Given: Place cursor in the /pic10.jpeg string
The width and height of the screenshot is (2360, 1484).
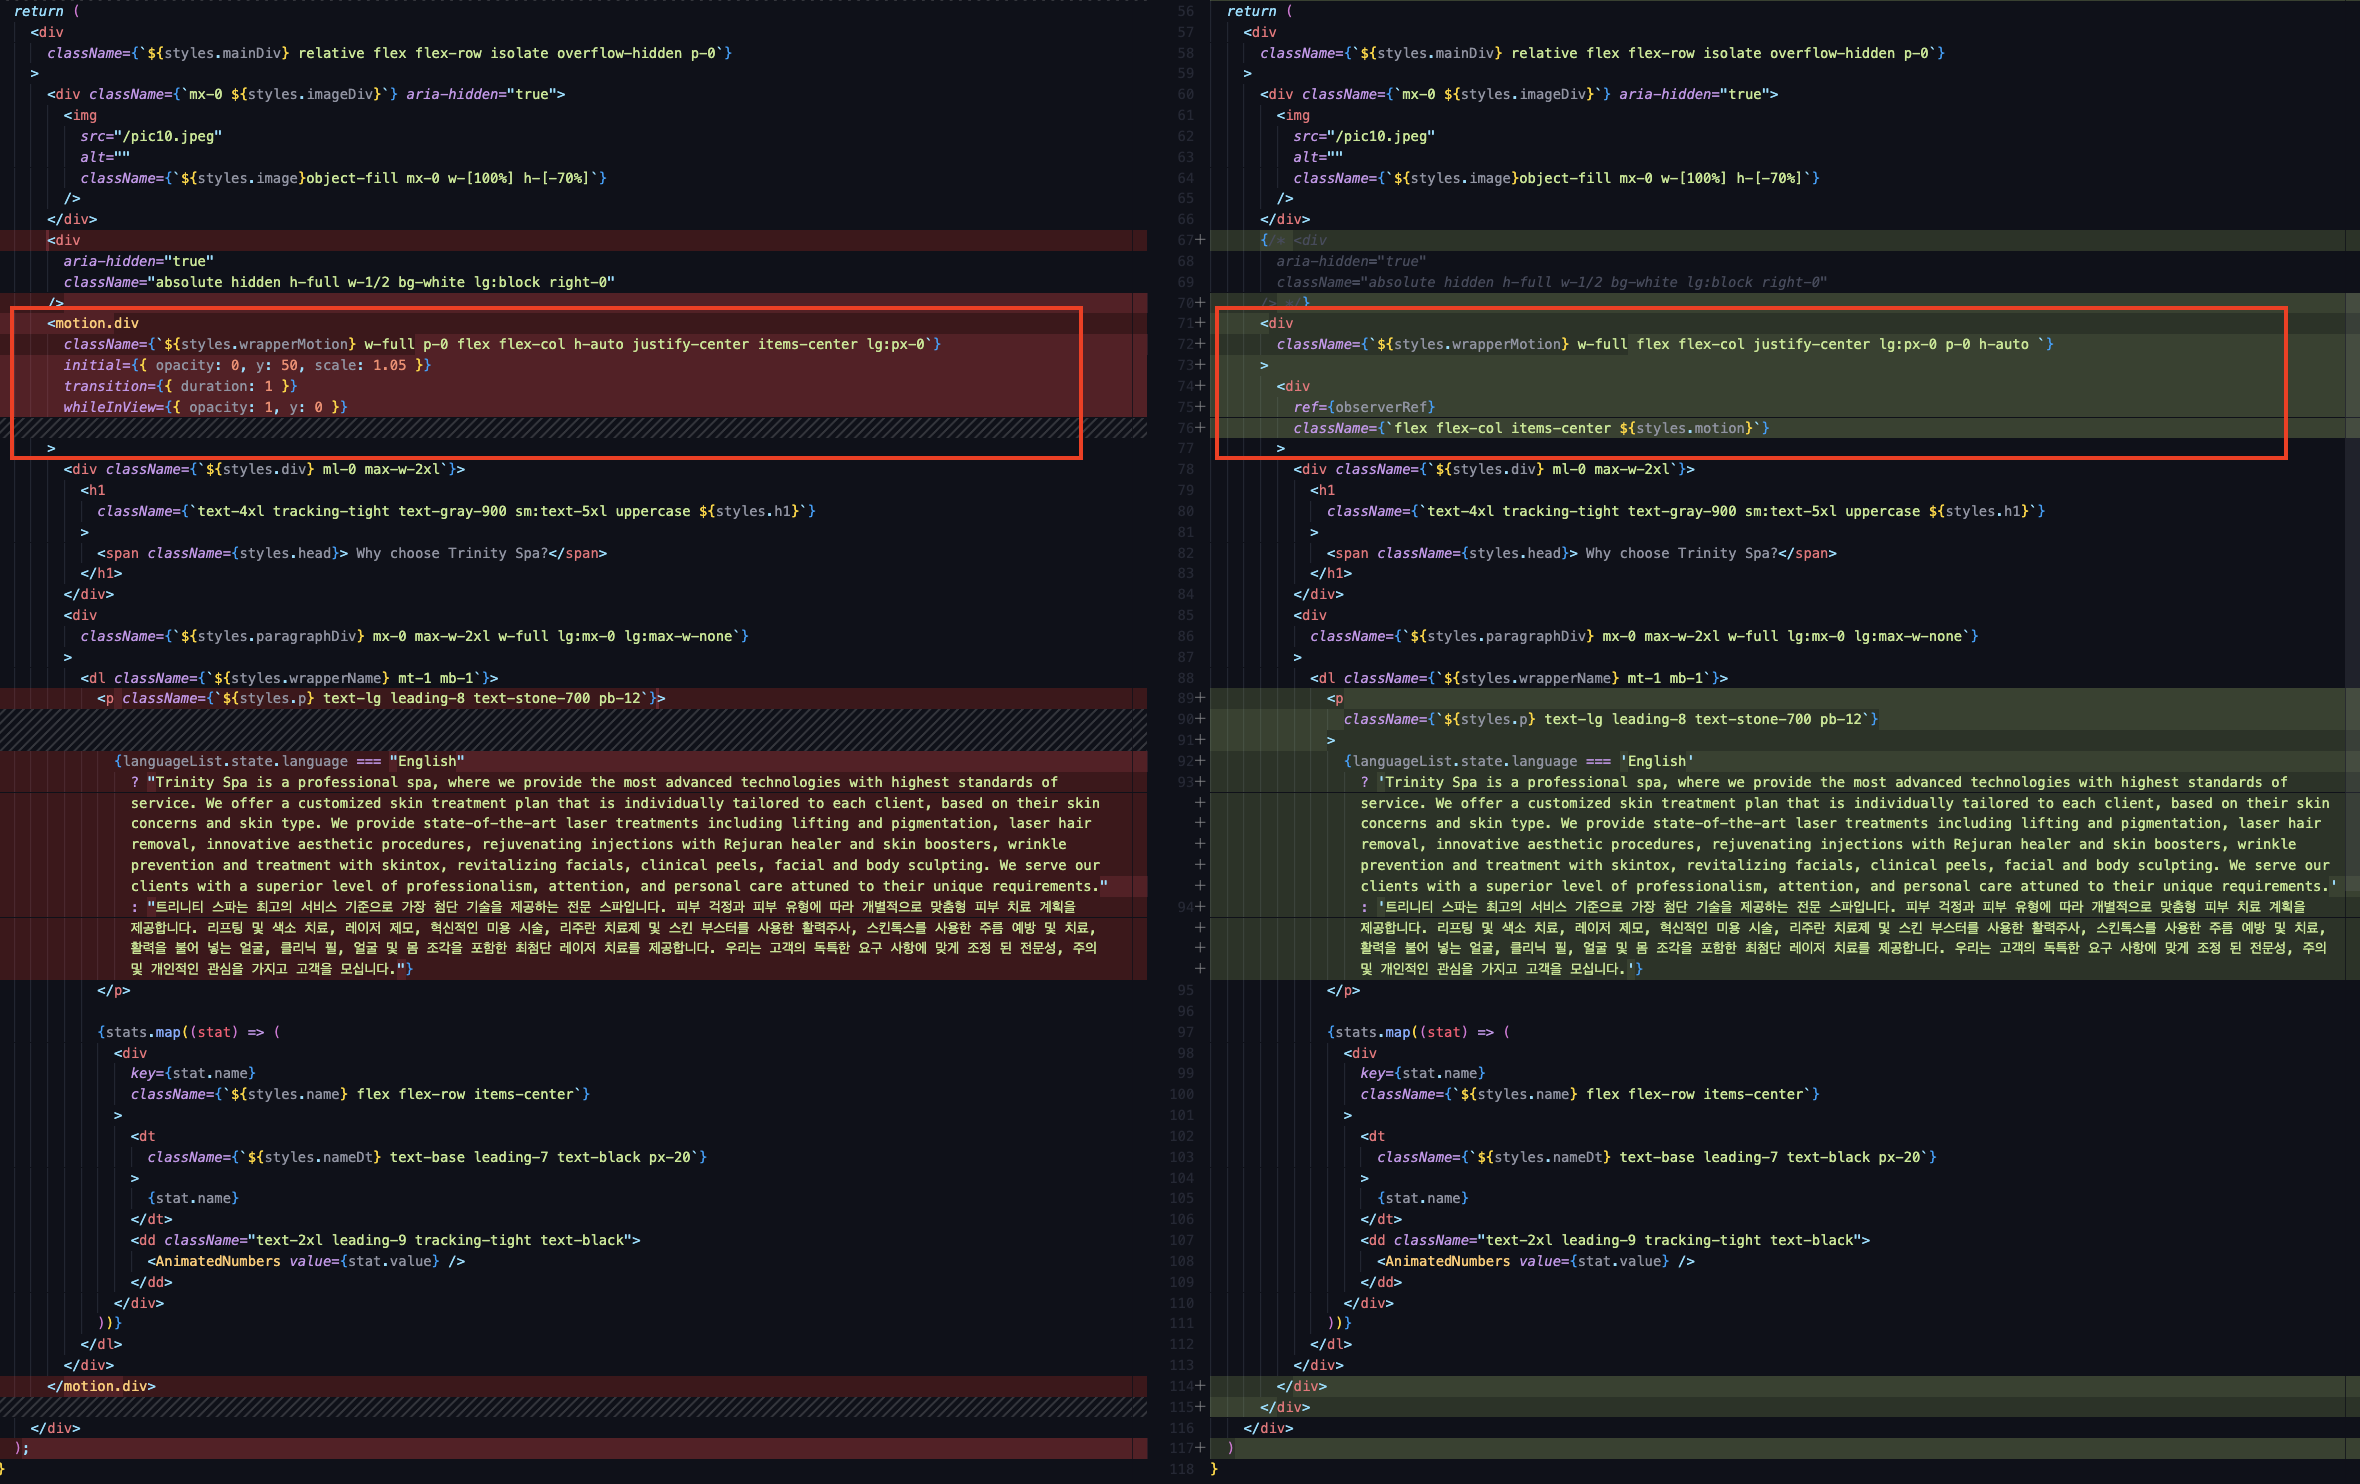Looking at the screenshot, I should click(x=167, y=136).
